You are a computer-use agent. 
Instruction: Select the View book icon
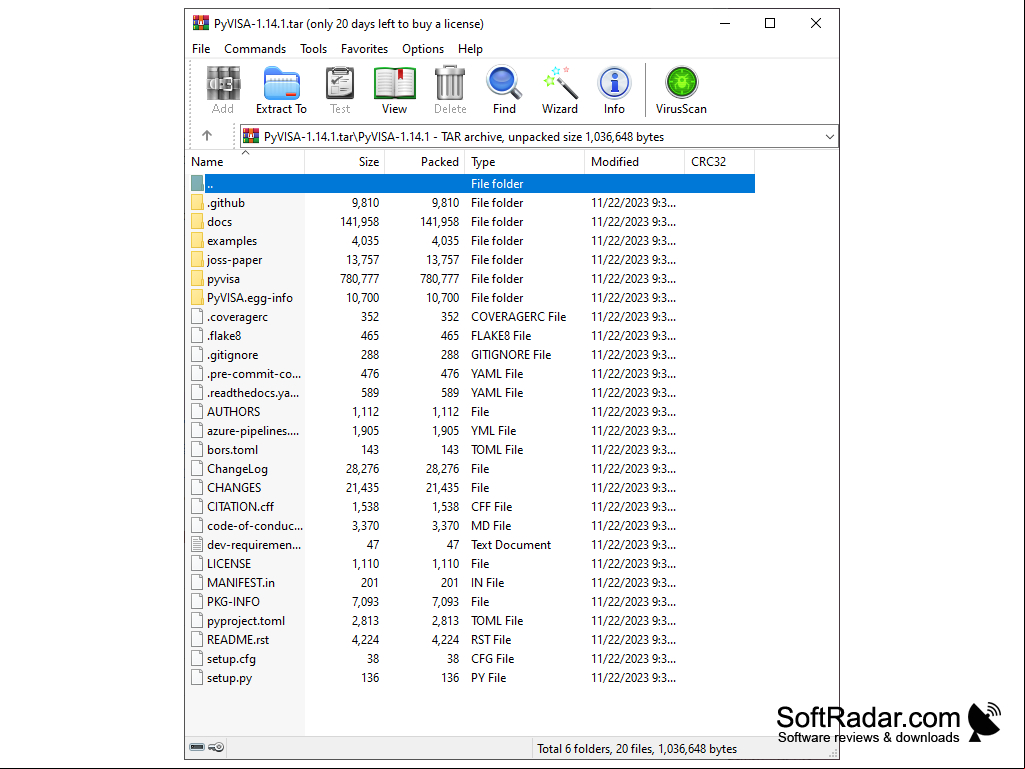coord(394,83)
